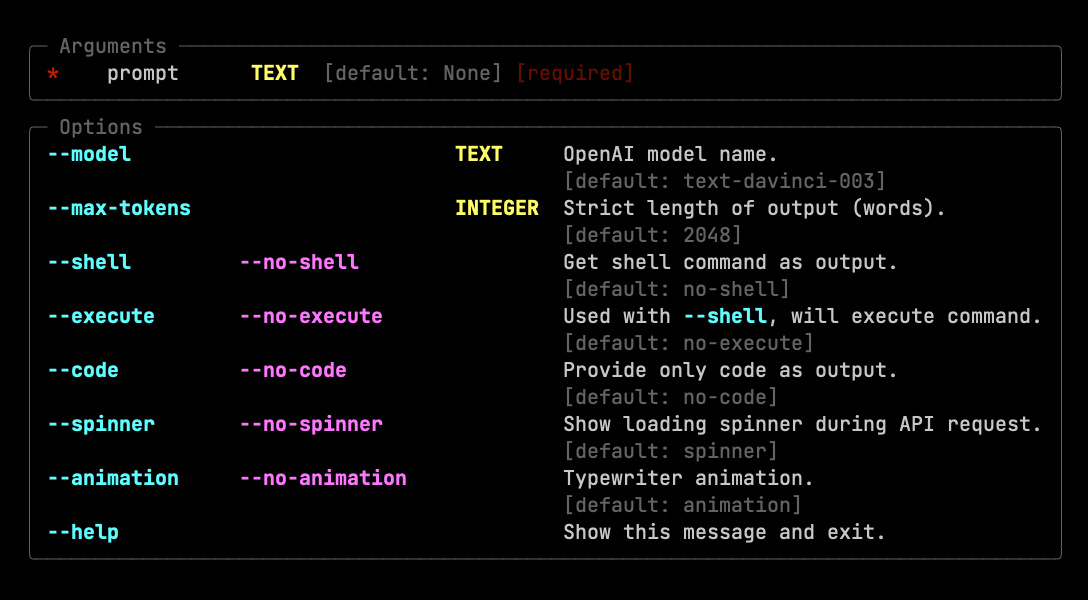Screen dimensions: 1088x600
Task: Select the --no-shell flag
Action: [x=297, y=262]
